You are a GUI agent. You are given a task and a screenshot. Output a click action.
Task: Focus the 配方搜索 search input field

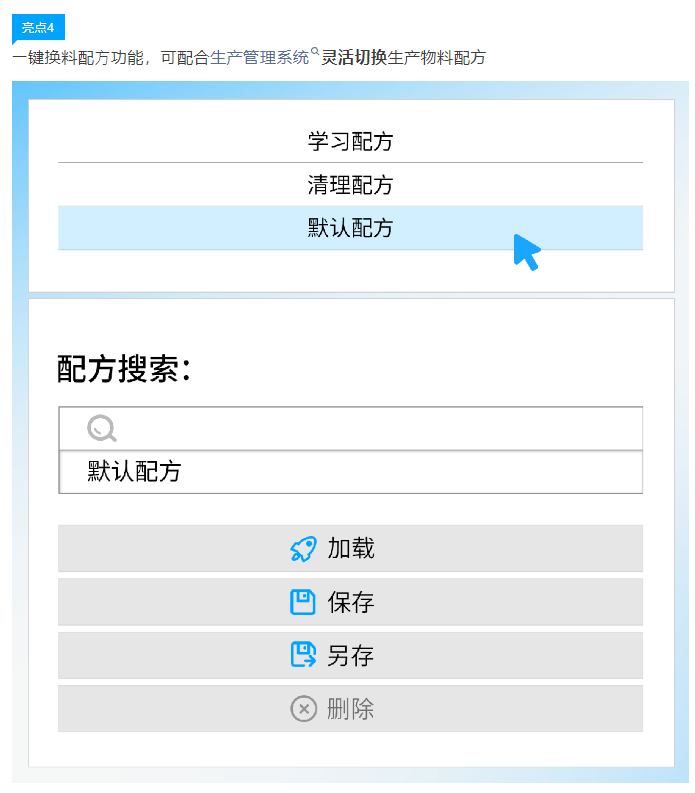[351, 428]
